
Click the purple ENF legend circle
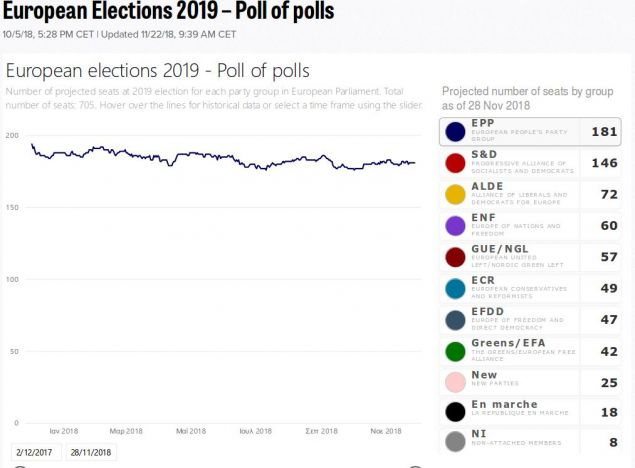(456, 225)
